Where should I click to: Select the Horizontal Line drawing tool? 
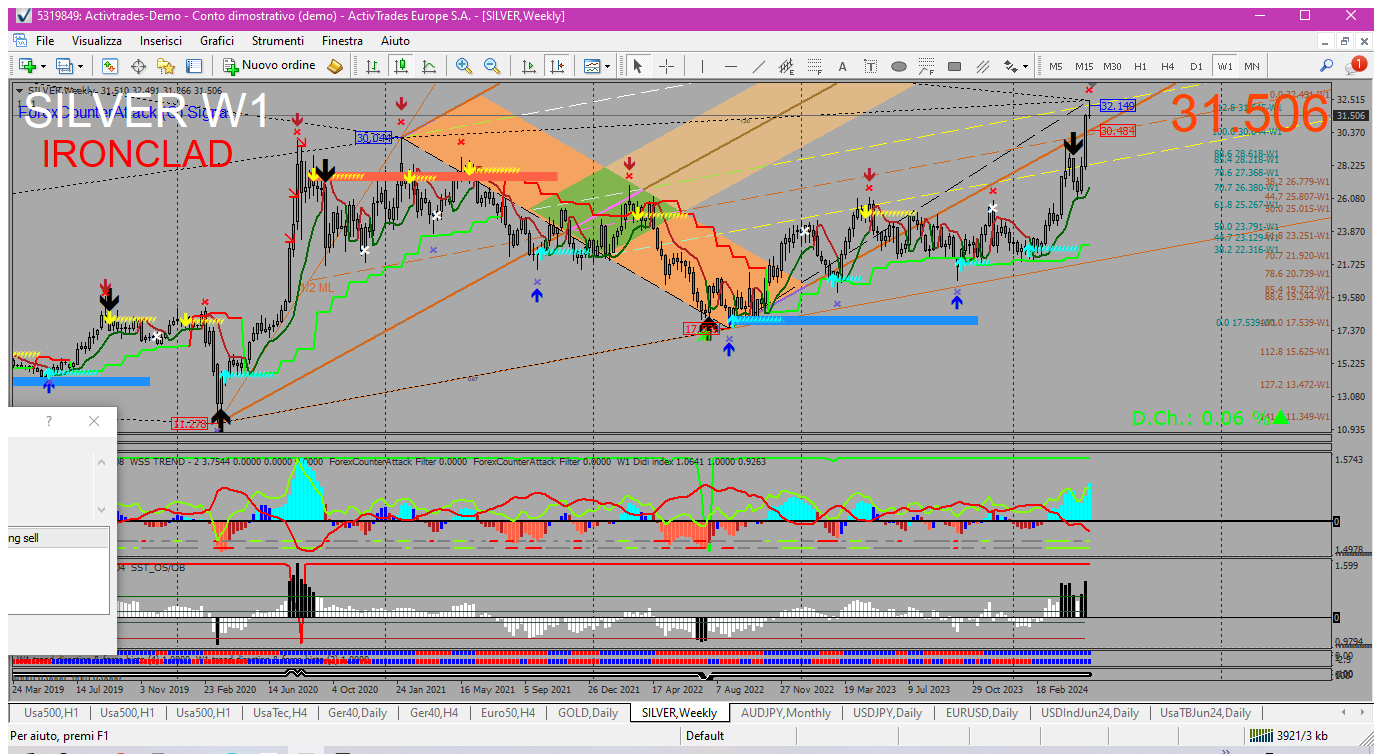tap(731, 66)
